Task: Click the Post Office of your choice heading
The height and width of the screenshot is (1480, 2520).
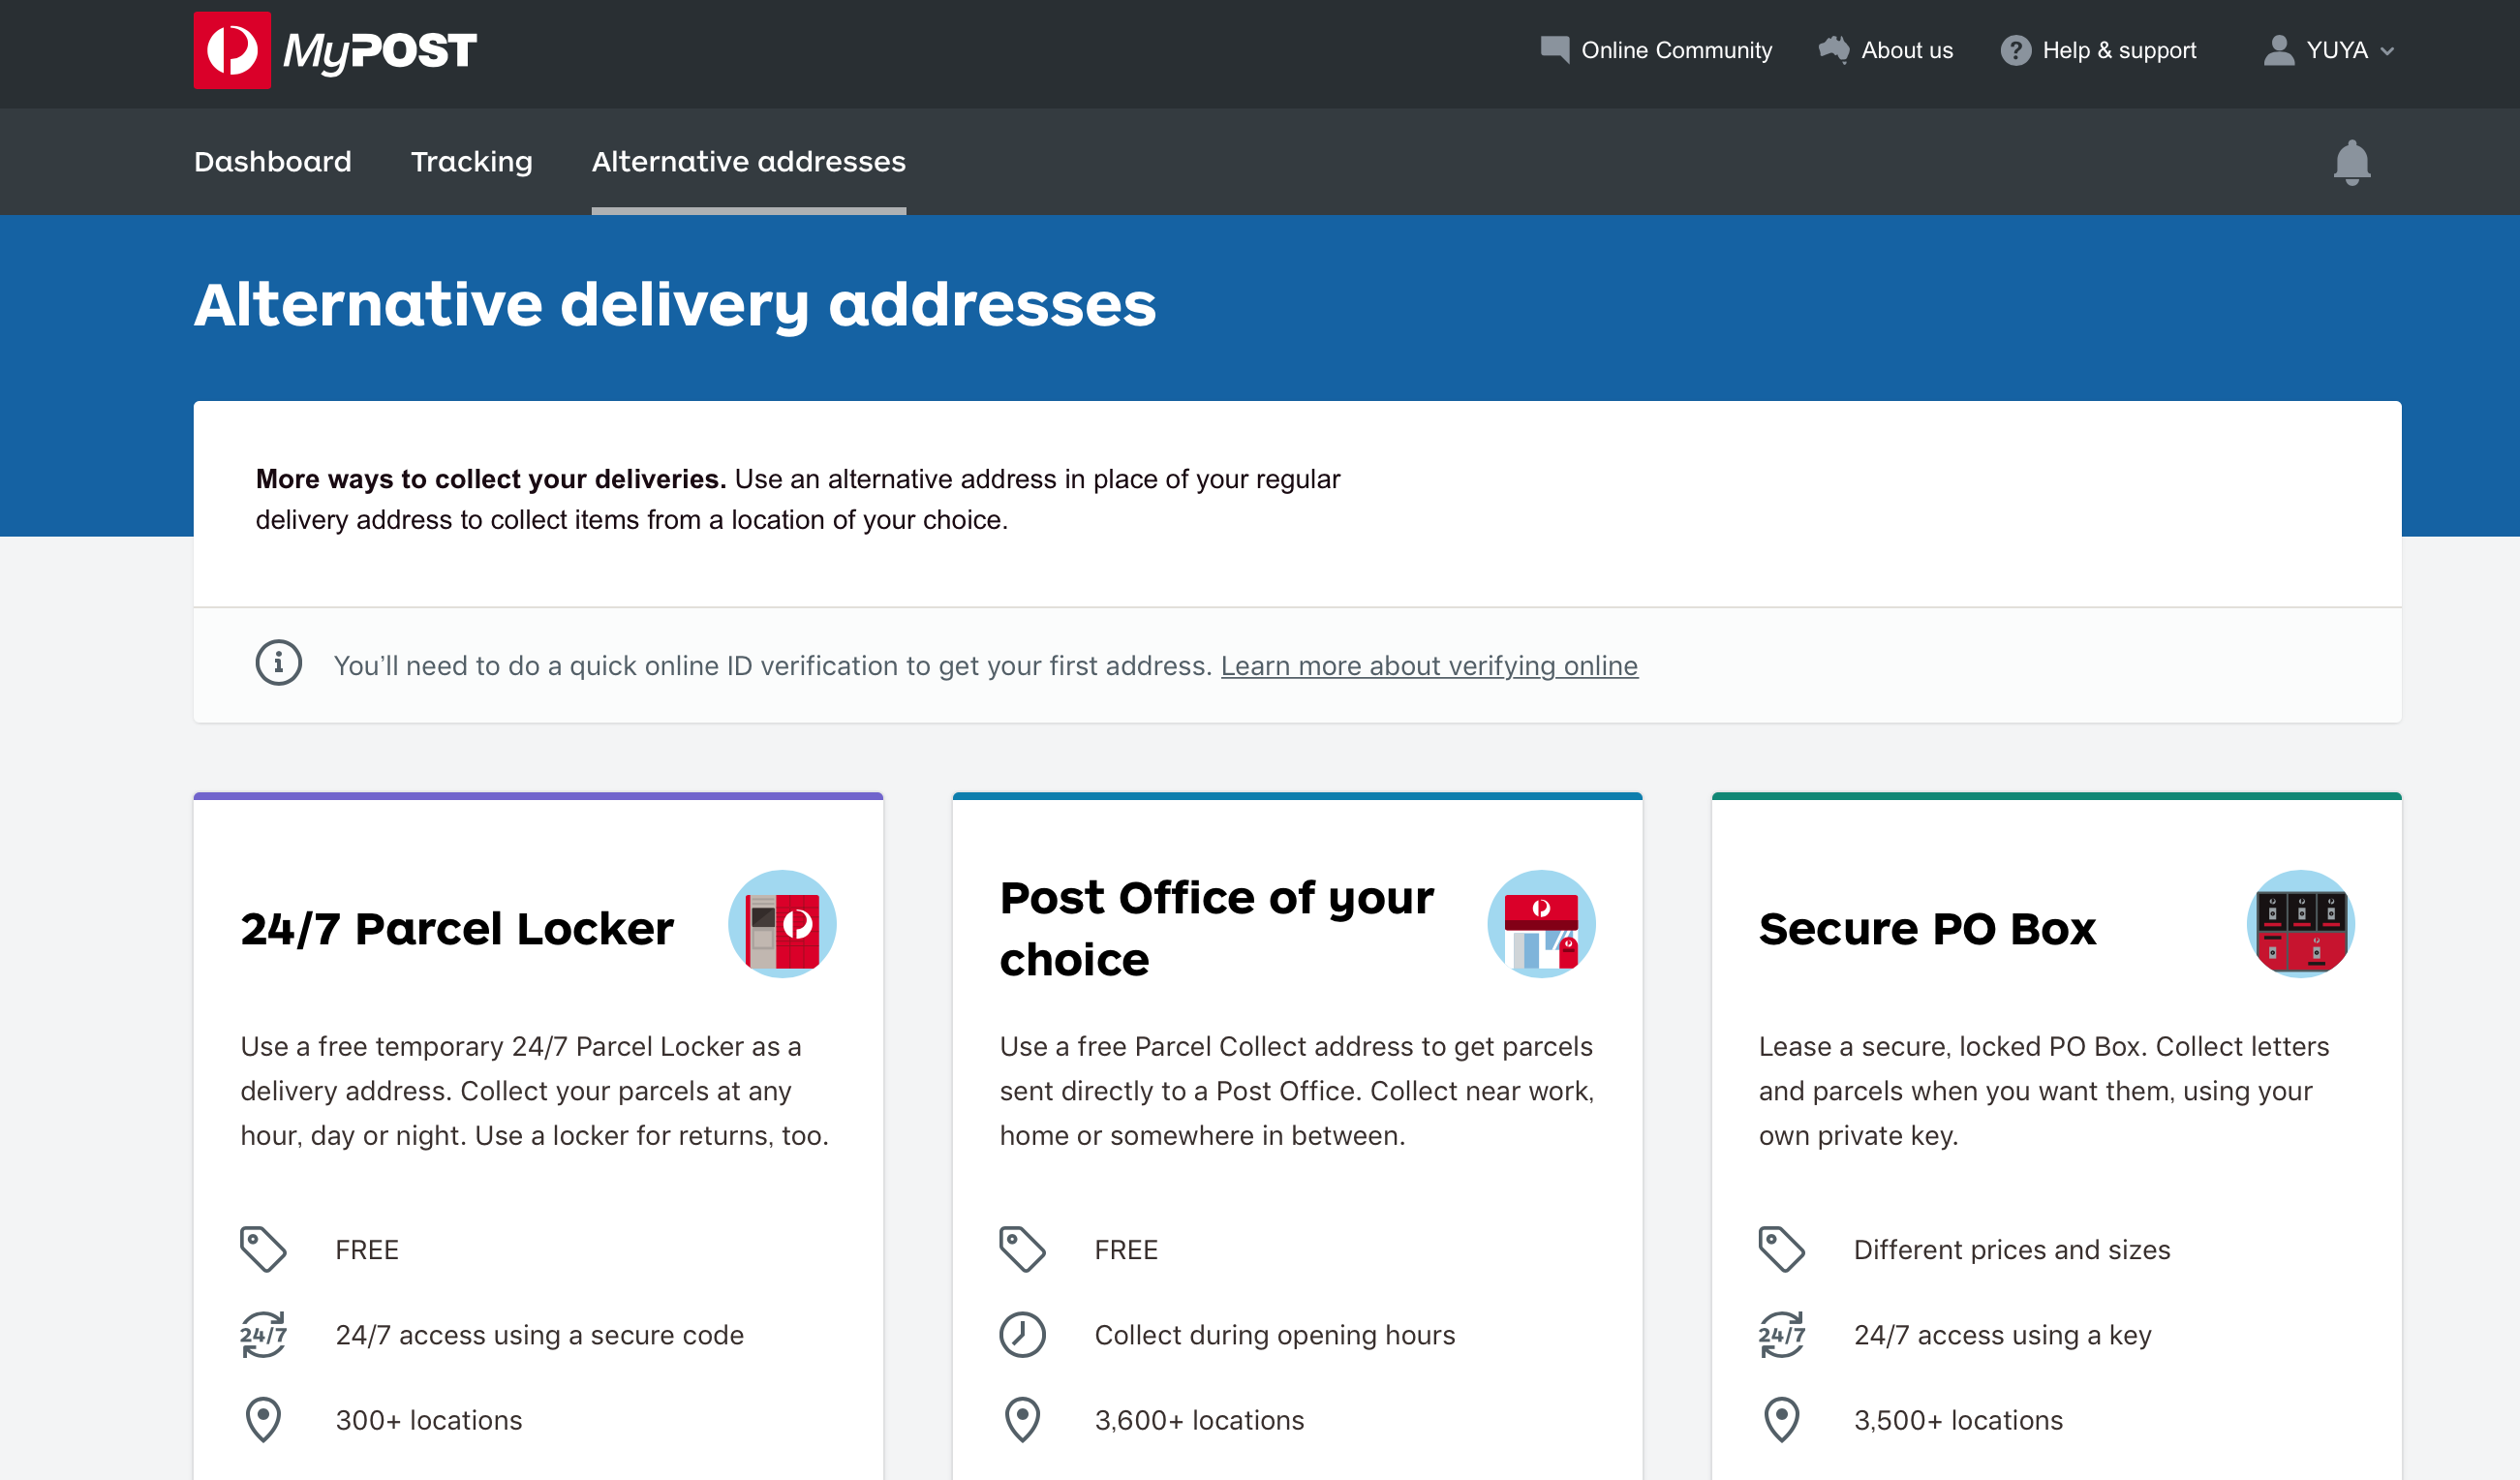Action: tap(1217, 928)
